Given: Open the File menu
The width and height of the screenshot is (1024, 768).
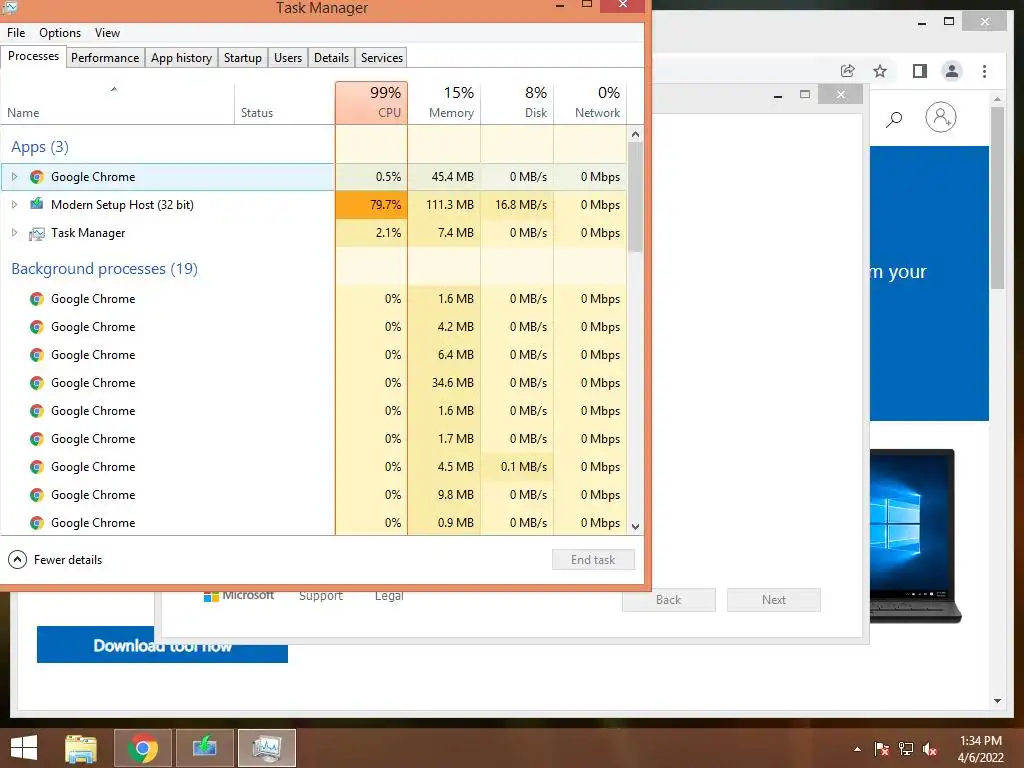Looking at the screenshot, I should coord(16,33).
